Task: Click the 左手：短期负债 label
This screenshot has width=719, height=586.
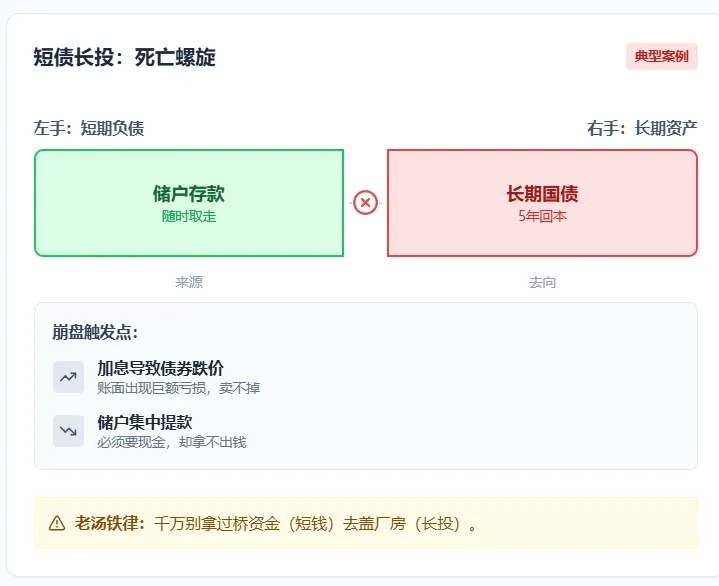Action: [89, 128]
